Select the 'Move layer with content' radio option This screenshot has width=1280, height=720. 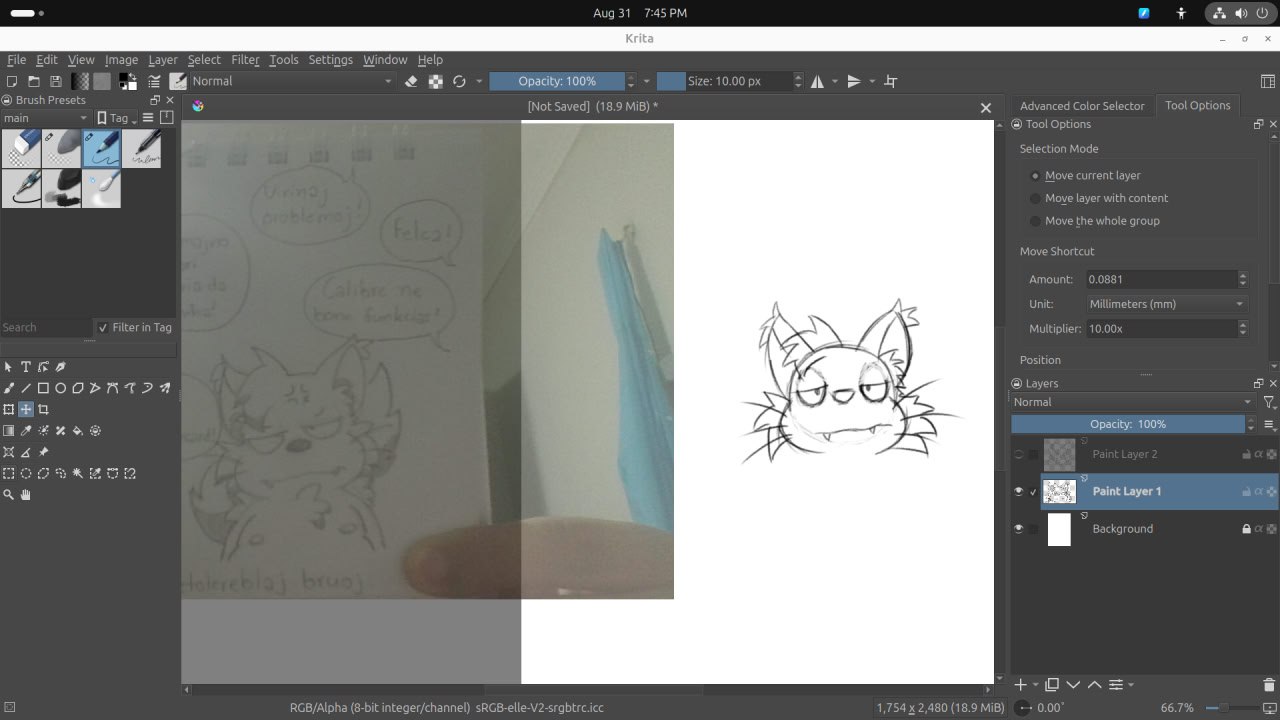(1036, 198)
